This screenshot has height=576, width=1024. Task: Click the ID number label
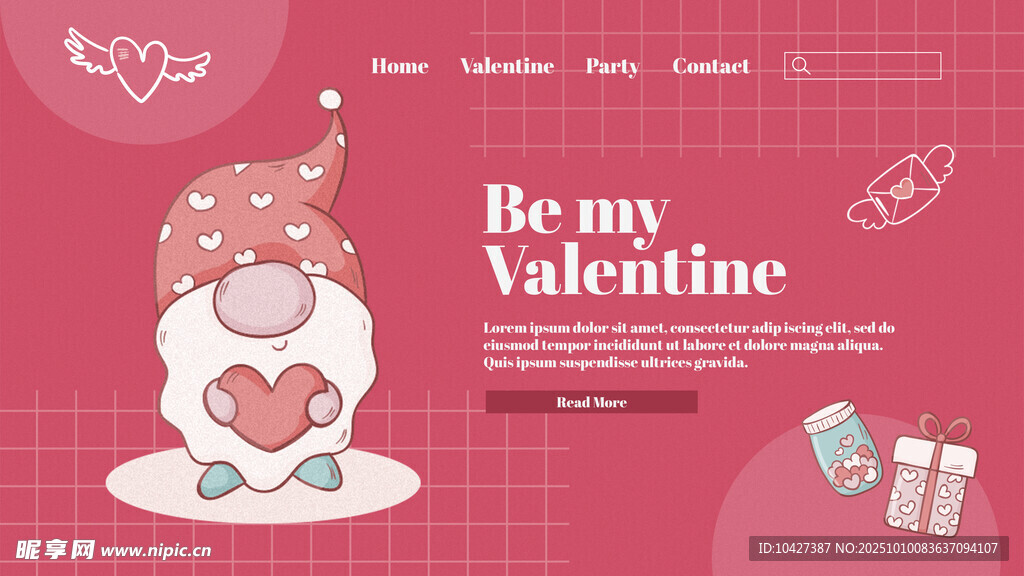pos(878,548)
